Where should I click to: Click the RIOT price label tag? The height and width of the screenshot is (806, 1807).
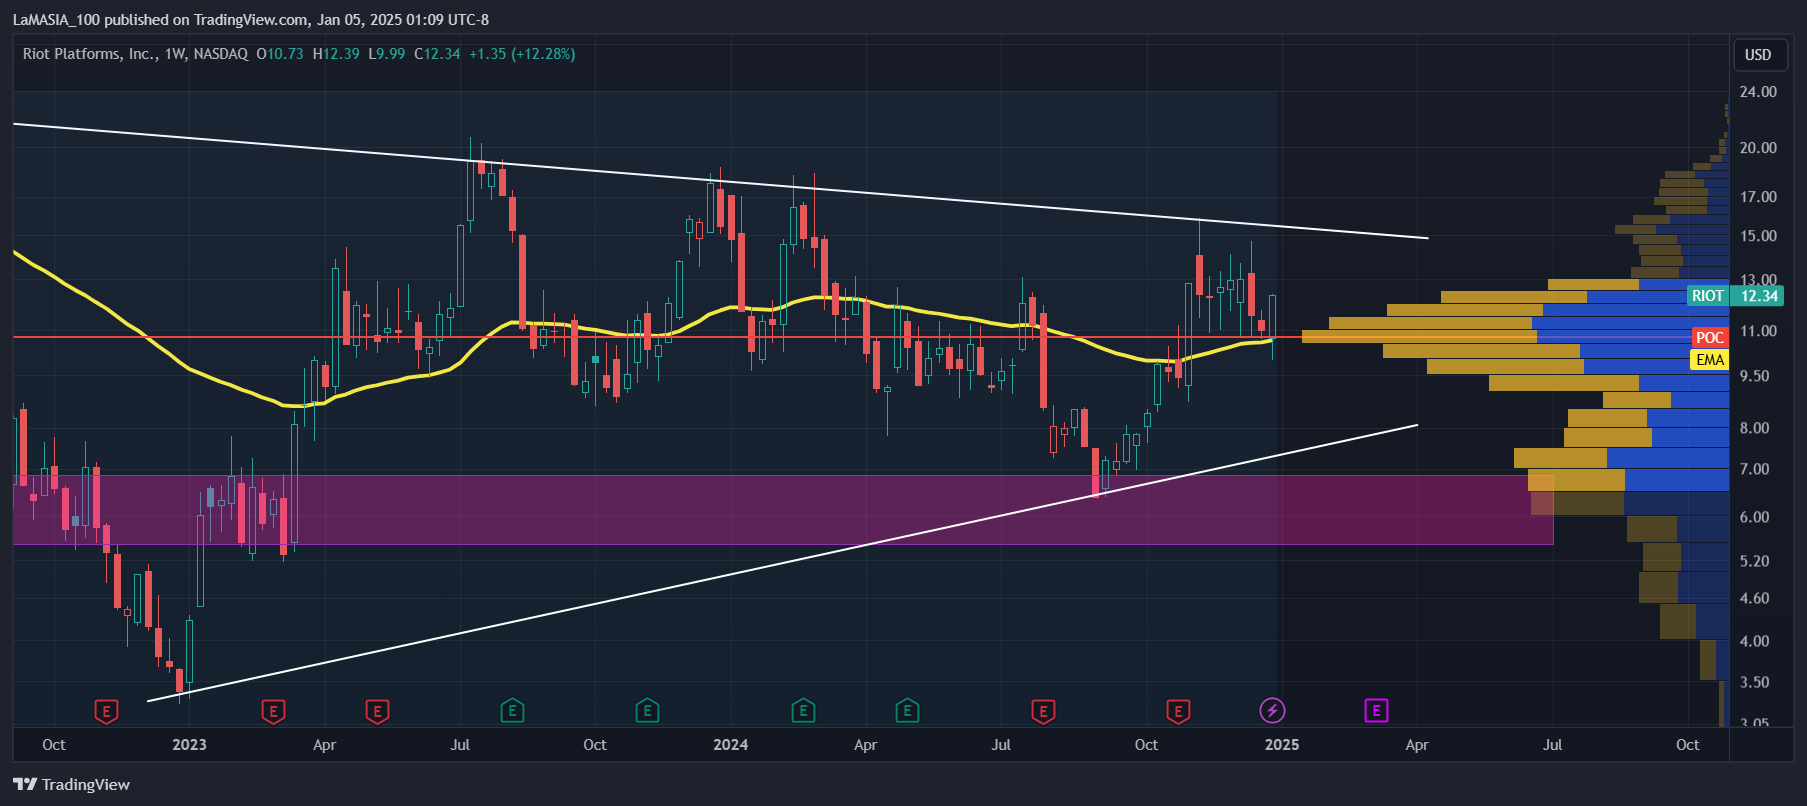tap(1708, 295)
